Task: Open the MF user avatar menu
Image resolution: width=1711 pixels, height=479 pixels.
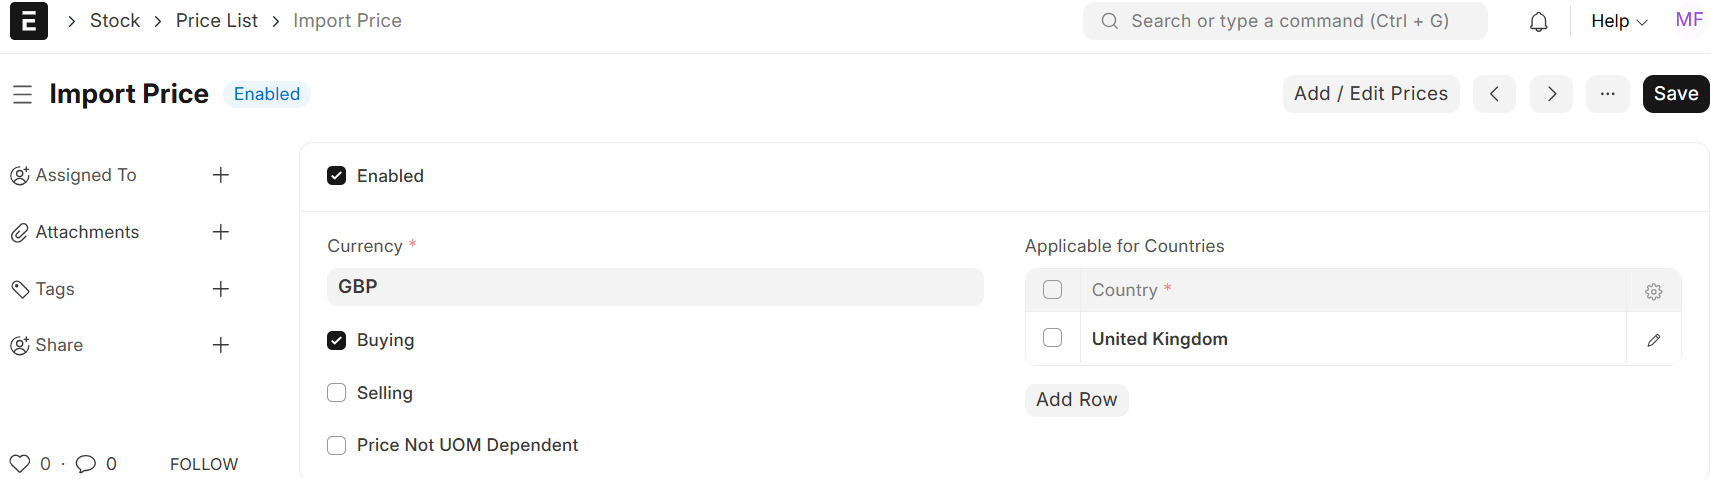Action: coord(1689,20)
